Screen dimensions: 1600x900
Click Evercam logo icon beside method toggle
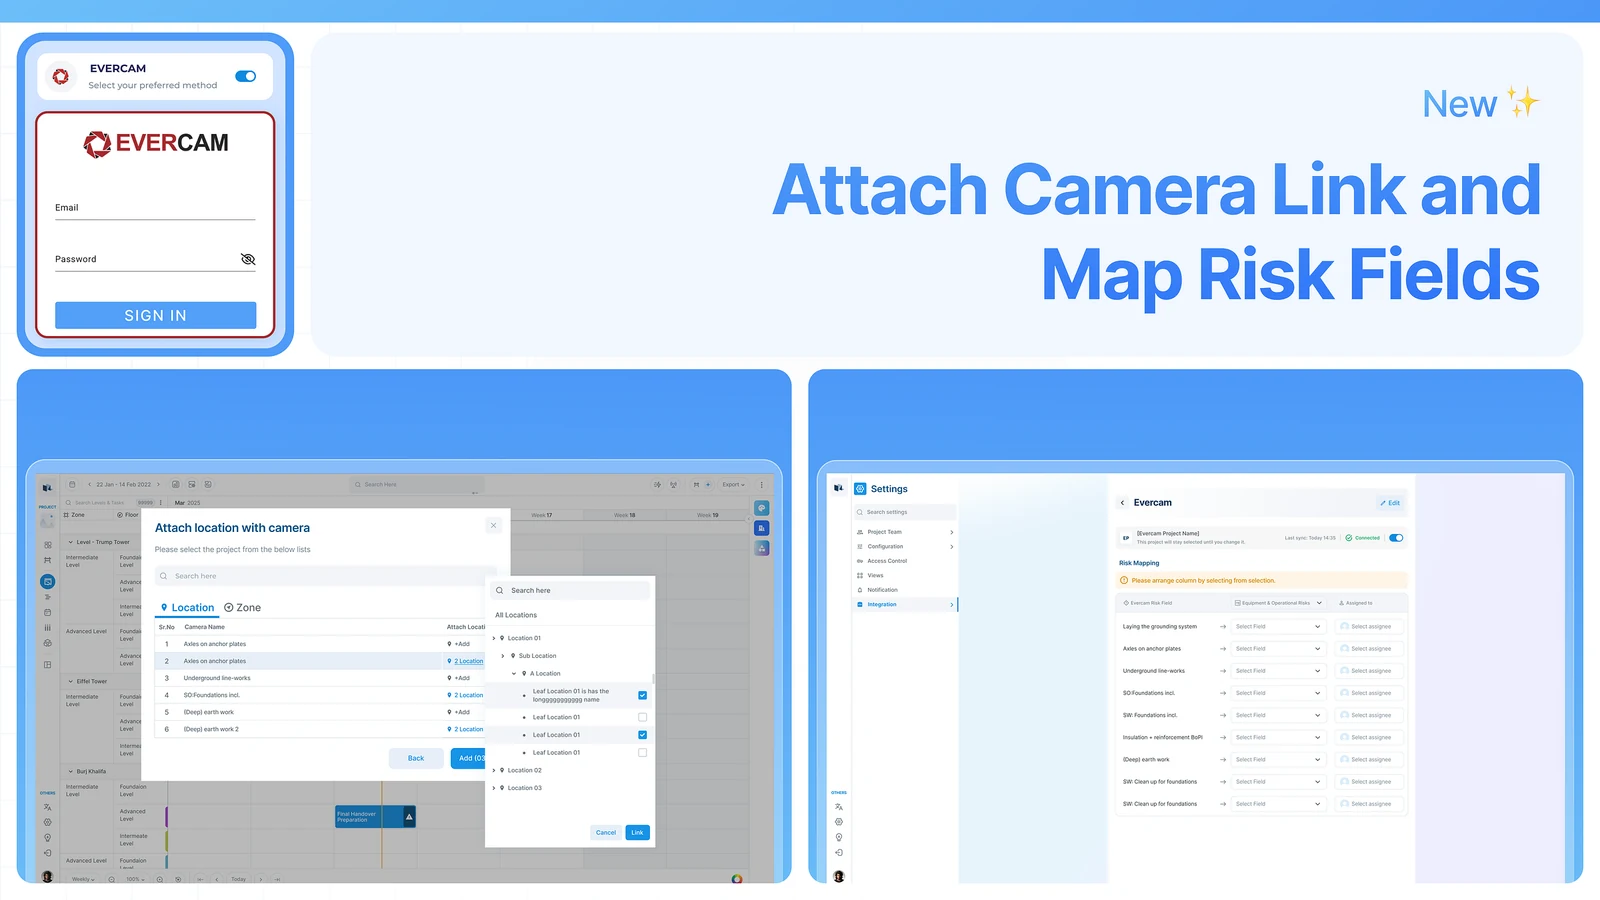pos(61,76)
